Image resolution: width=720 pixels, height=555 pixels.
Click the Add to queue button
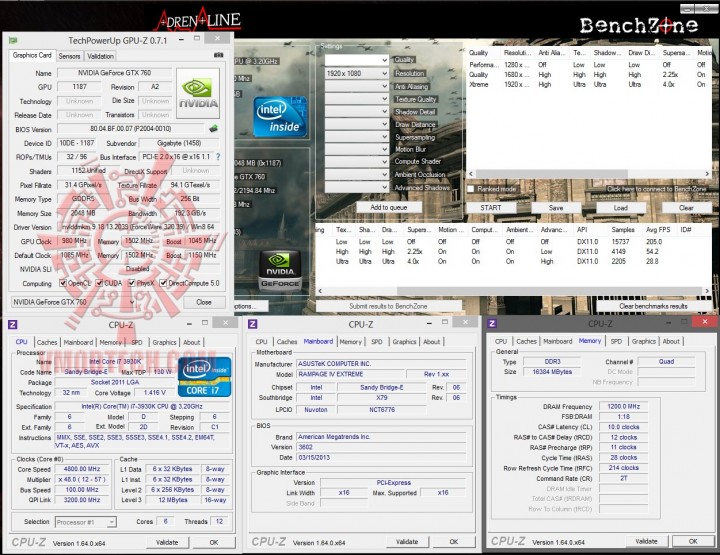[x=388, y=207]
